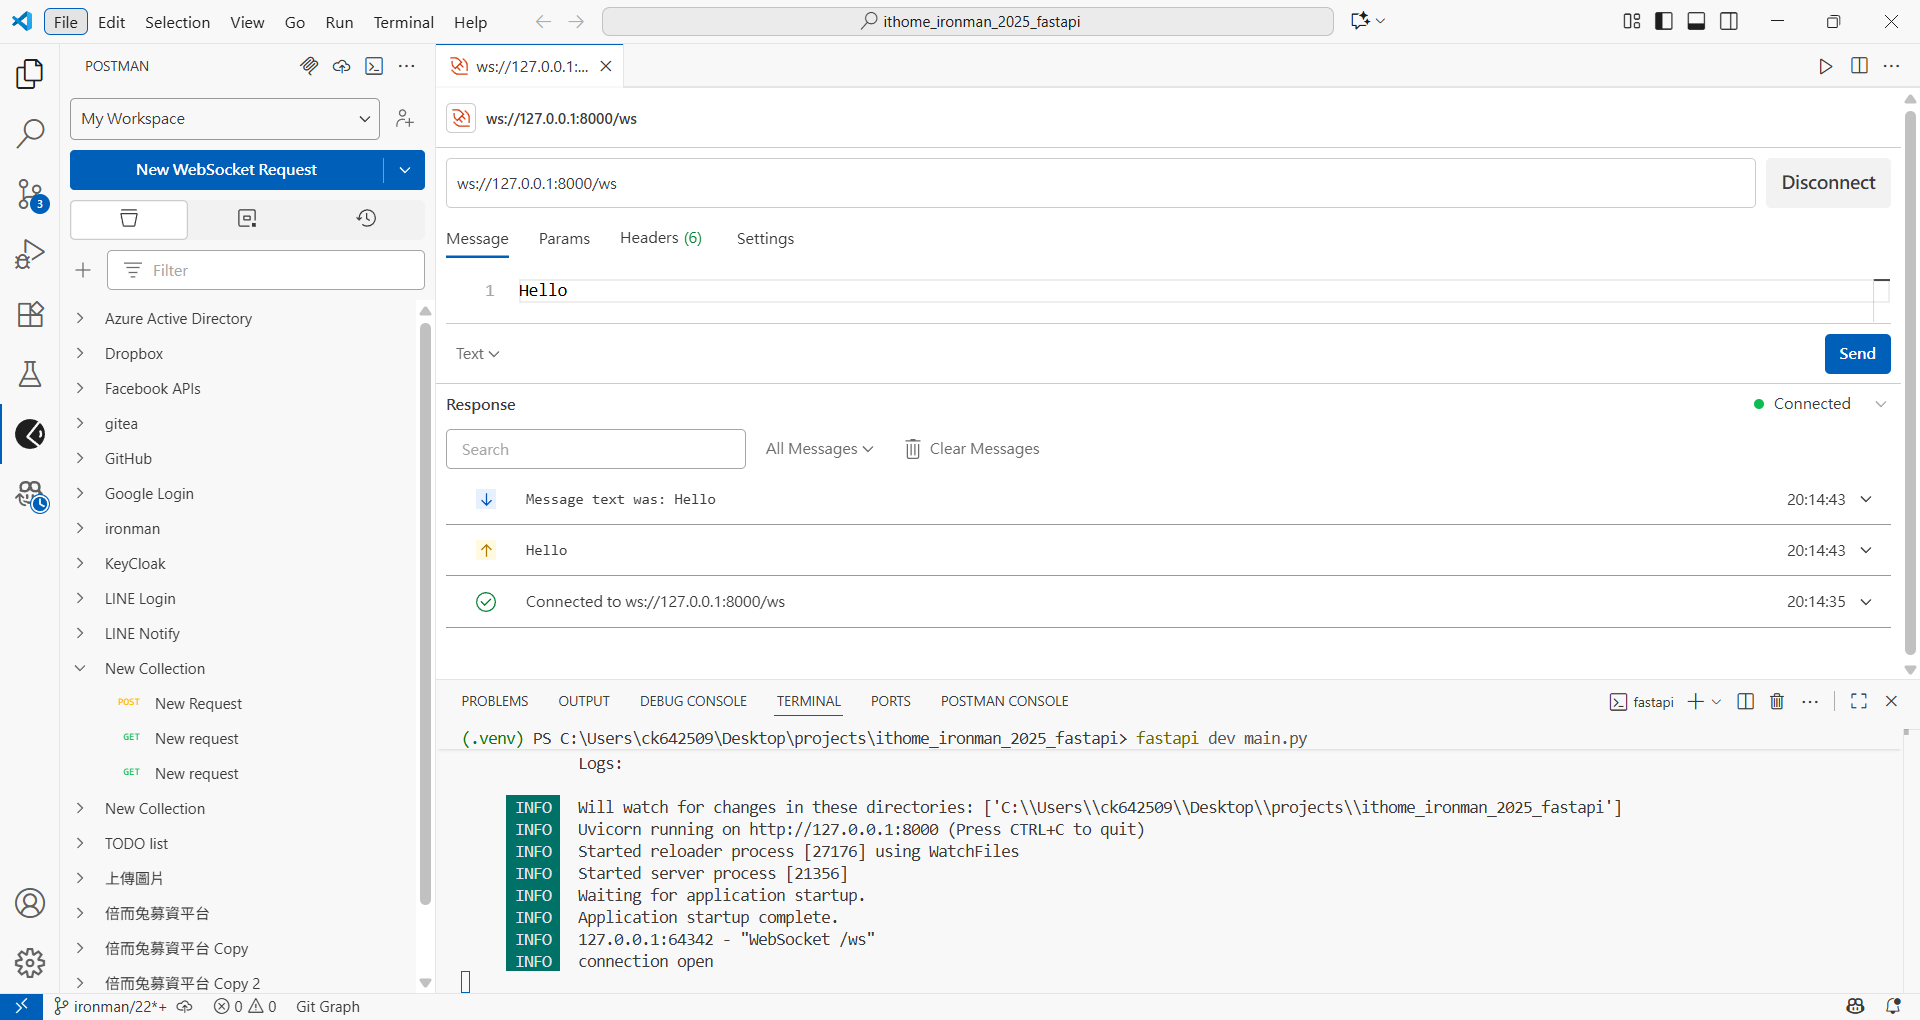Click the response Search input field

coord(595,449)
